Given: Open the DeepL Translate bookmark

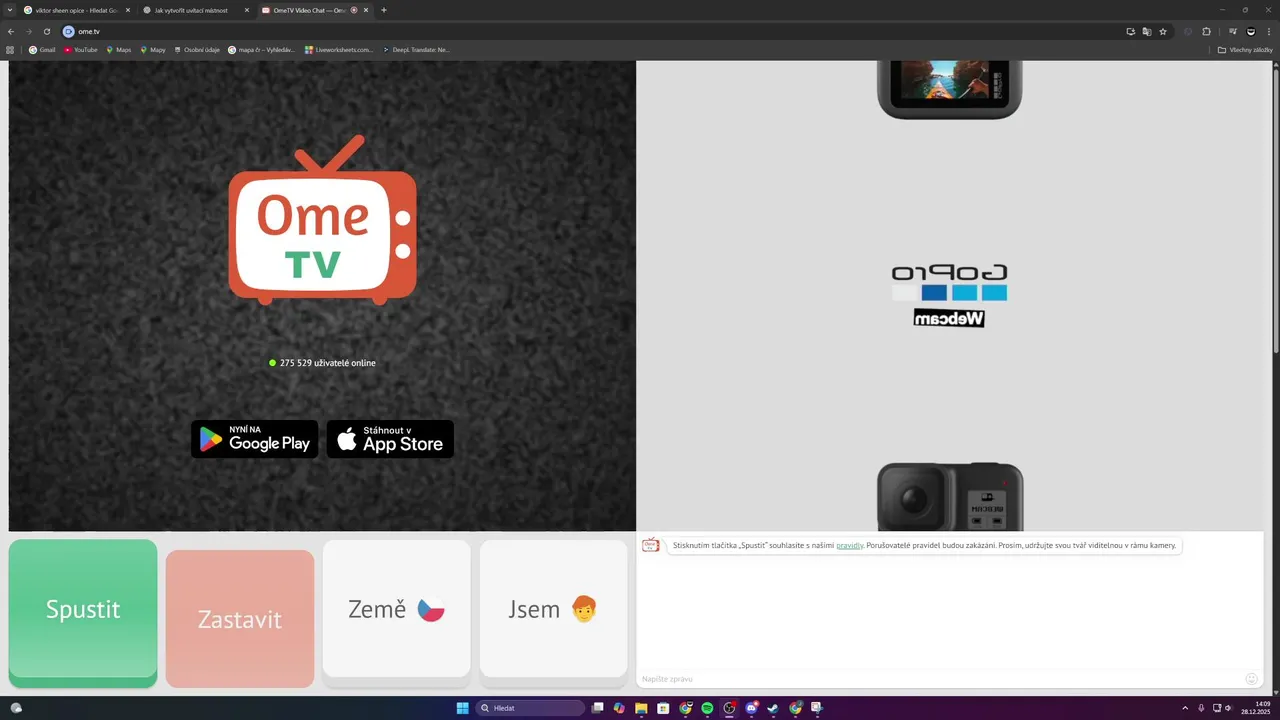Looking at the screenshot, I should [417, 49].
